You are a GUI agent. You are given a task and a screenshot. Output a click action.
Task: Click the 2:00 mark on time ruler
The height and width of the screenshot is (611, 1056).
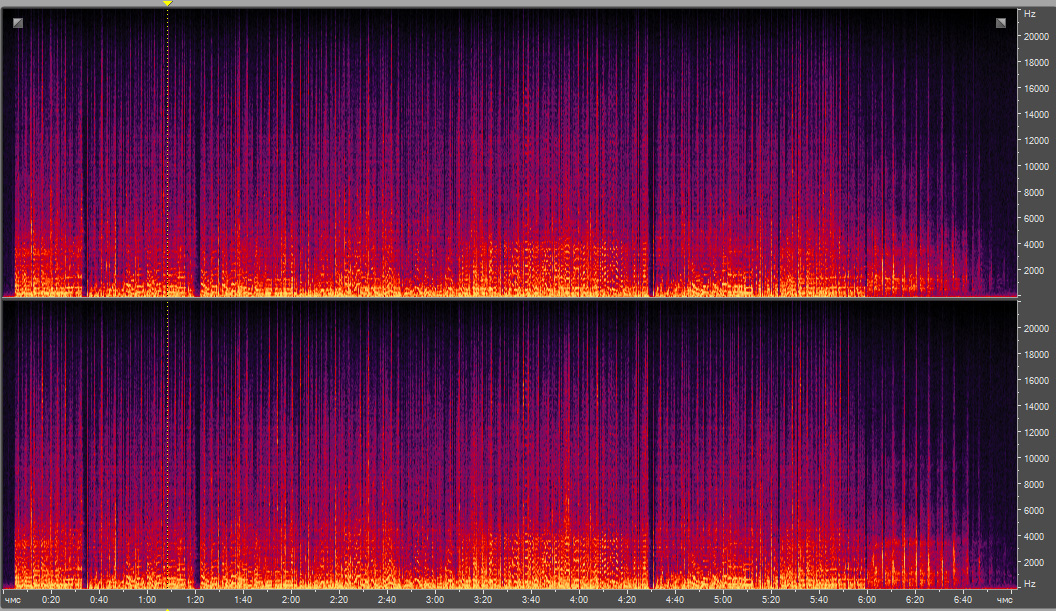[290, 600]
